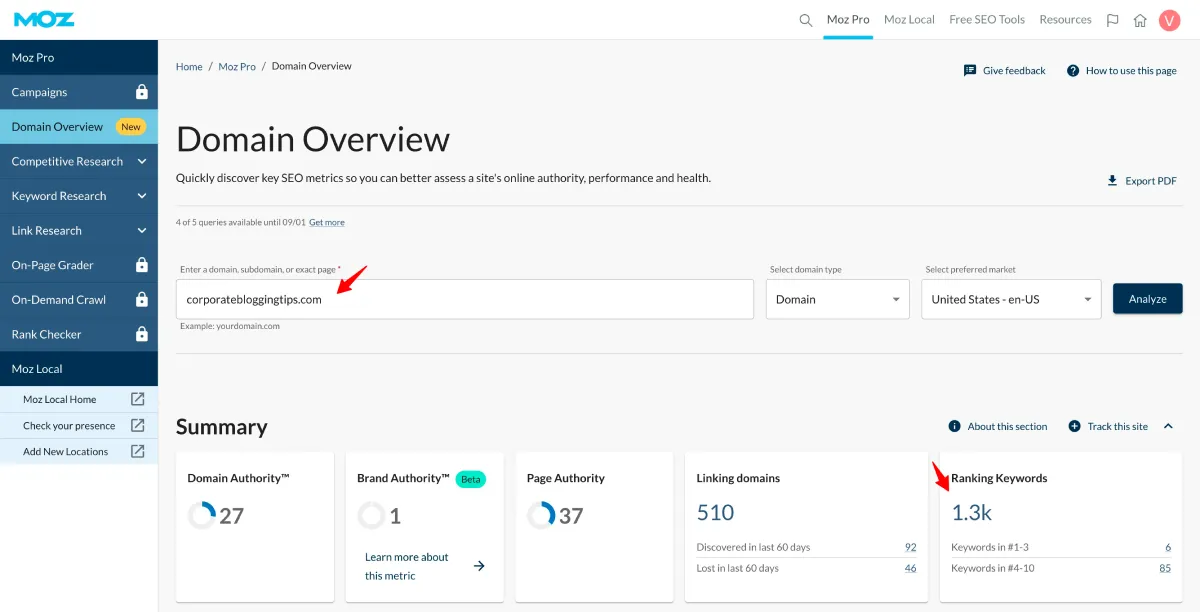This screenshot has height=612, width=1200.
Task: Click the Export PDF download icon
Action: 1112,181
